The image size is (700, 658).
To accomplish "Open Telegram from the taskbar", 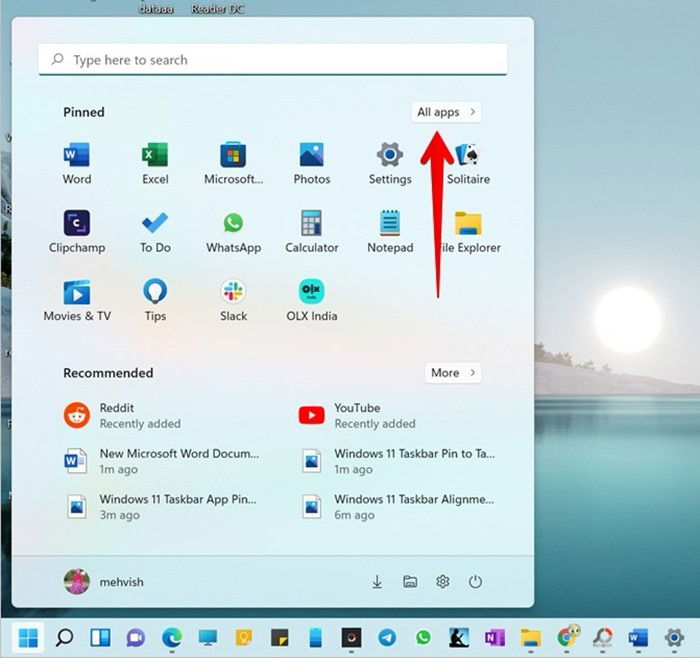I will pyautogui.click(x=387, y=637).
